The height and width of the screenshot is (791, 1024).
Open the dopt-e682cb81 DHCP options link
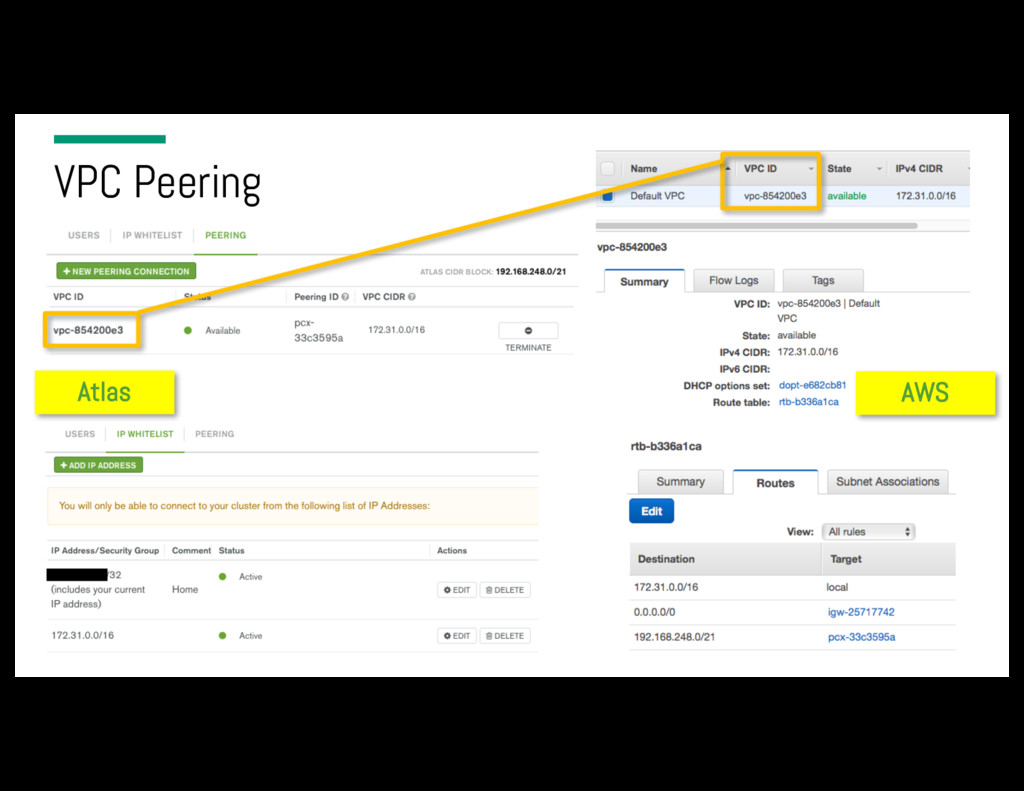[812, 385]
